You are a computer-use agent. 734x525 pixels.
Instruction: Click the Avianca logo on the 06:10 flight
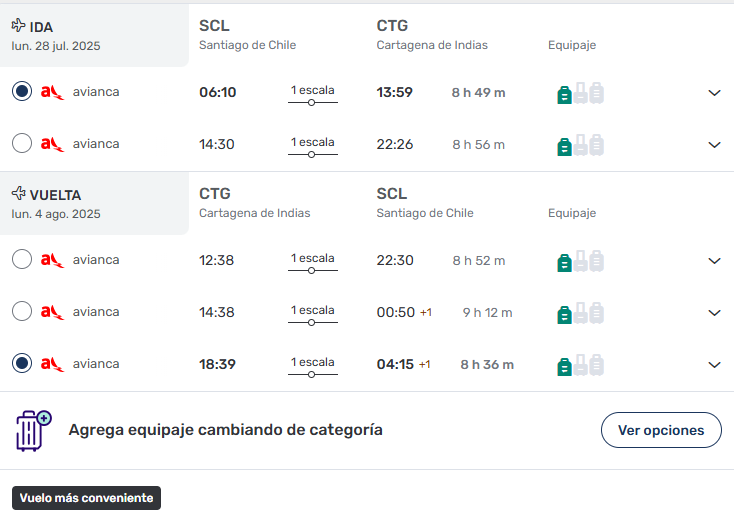(x=52, y=92)
